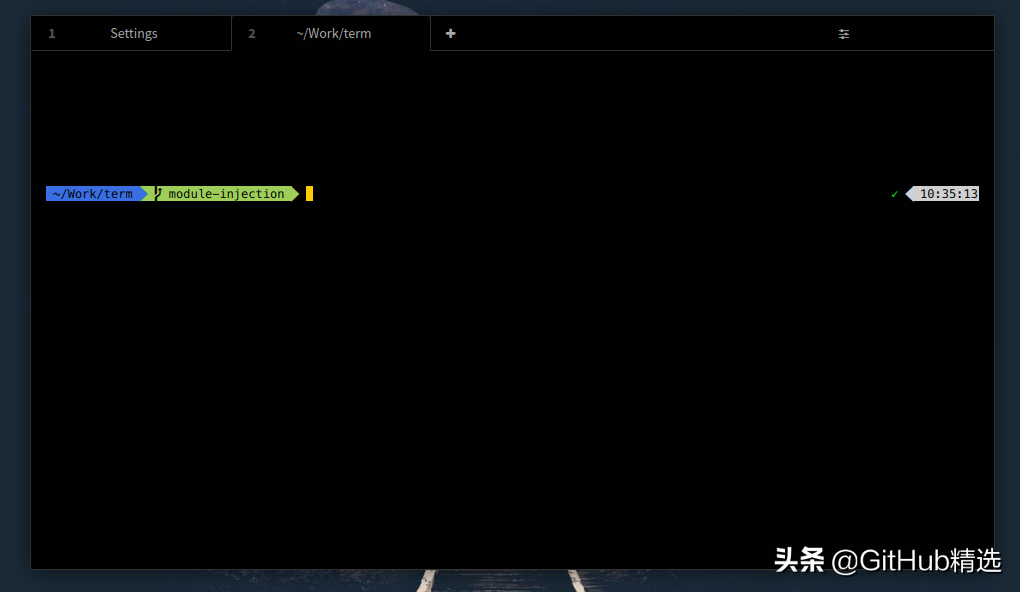Select the ~/Work/term tab

(331, 33)
